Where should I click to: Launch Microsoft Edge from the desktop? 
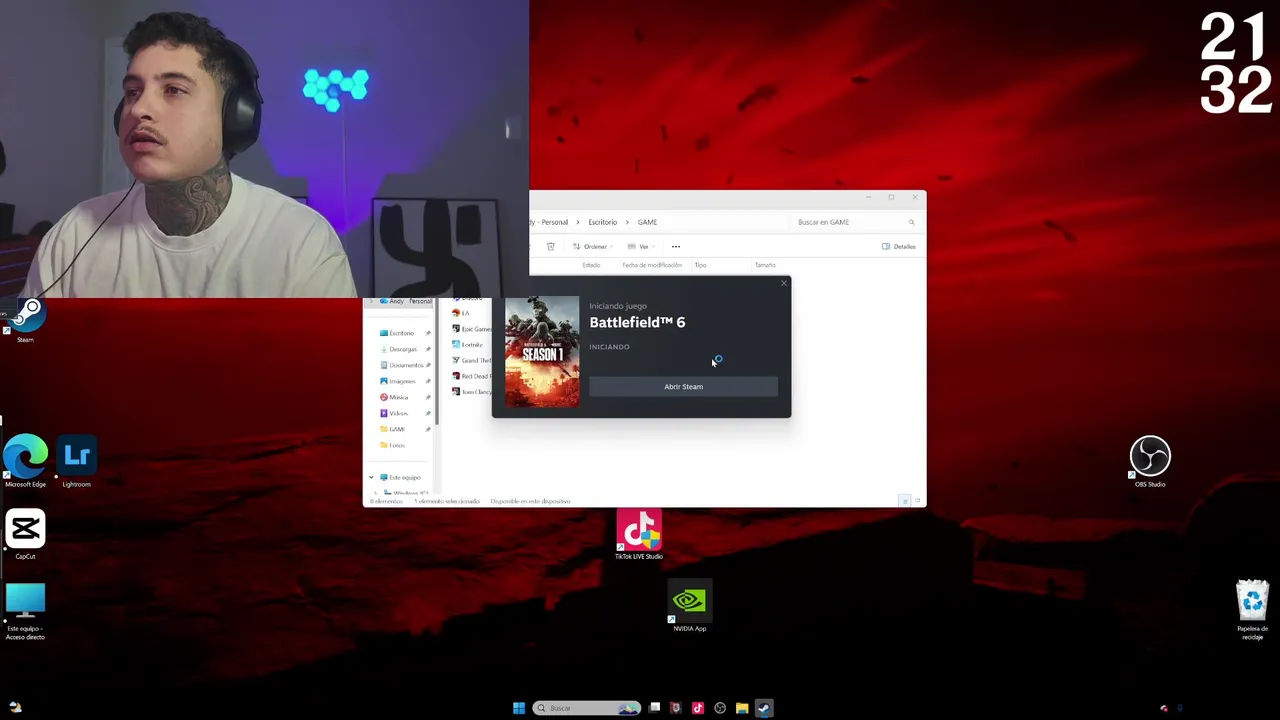point(25,459)
